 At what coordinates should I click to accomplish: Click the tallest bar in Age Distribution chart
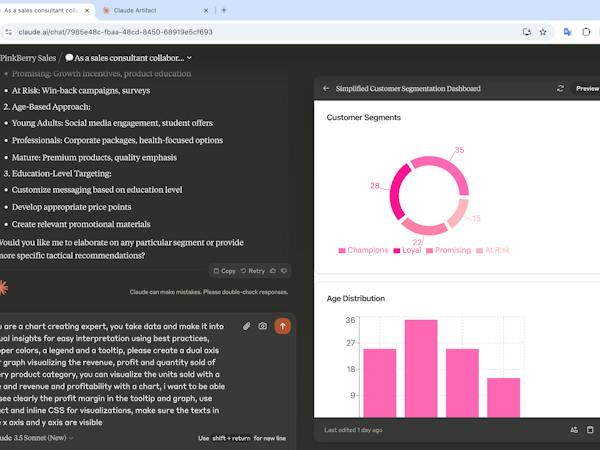pos(421,368)
